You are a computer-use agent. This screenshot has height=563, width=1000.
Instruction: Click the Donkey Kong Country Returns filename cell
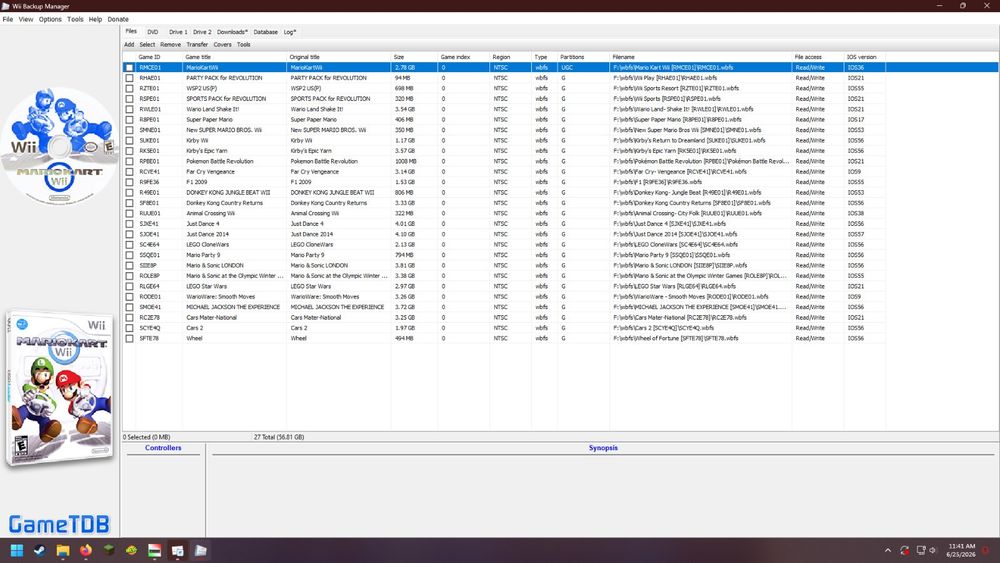[700, 203]
